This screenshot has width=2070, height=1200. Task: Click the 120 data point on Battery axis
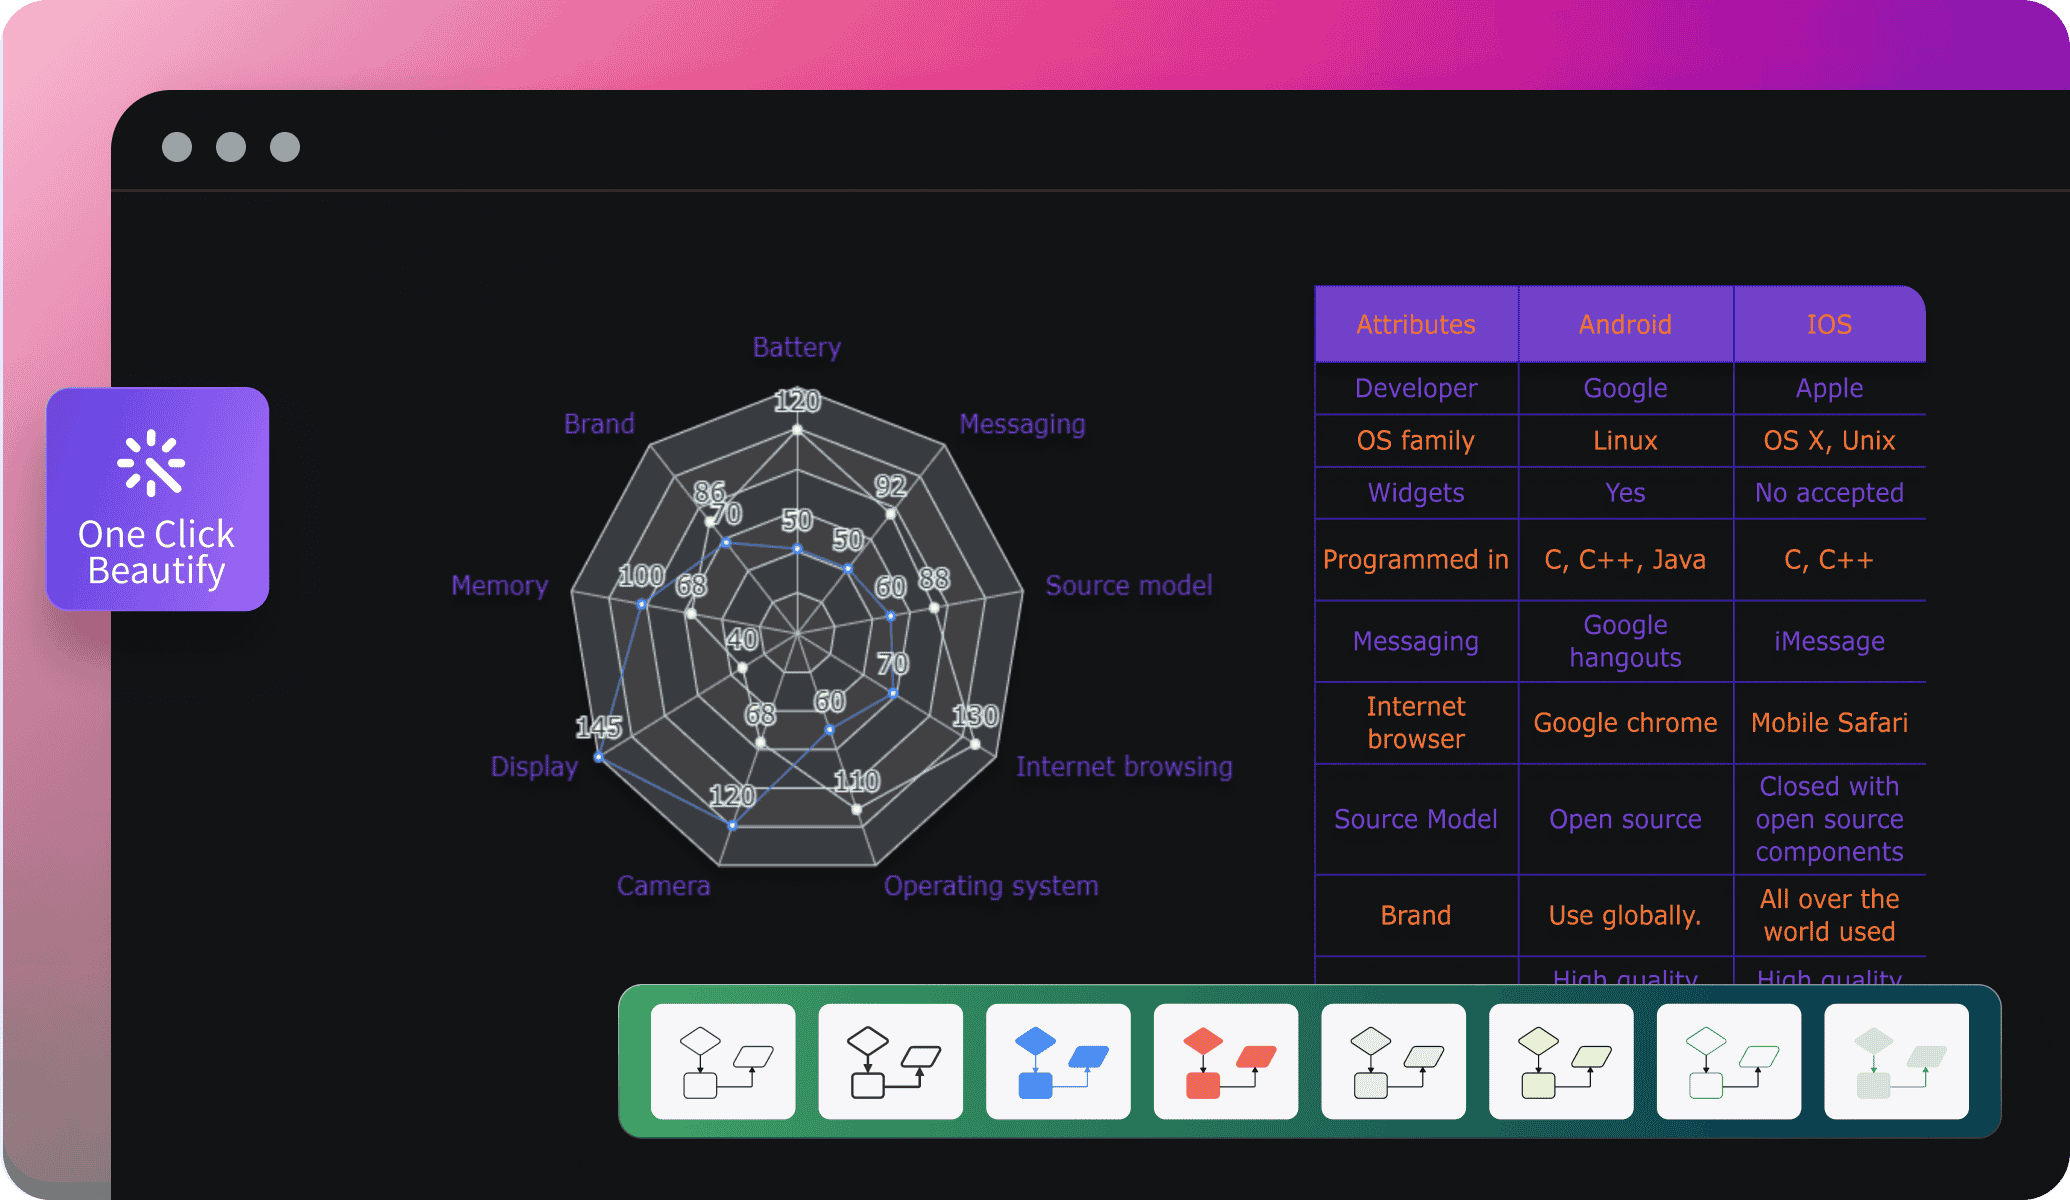(x=797, y=429)
